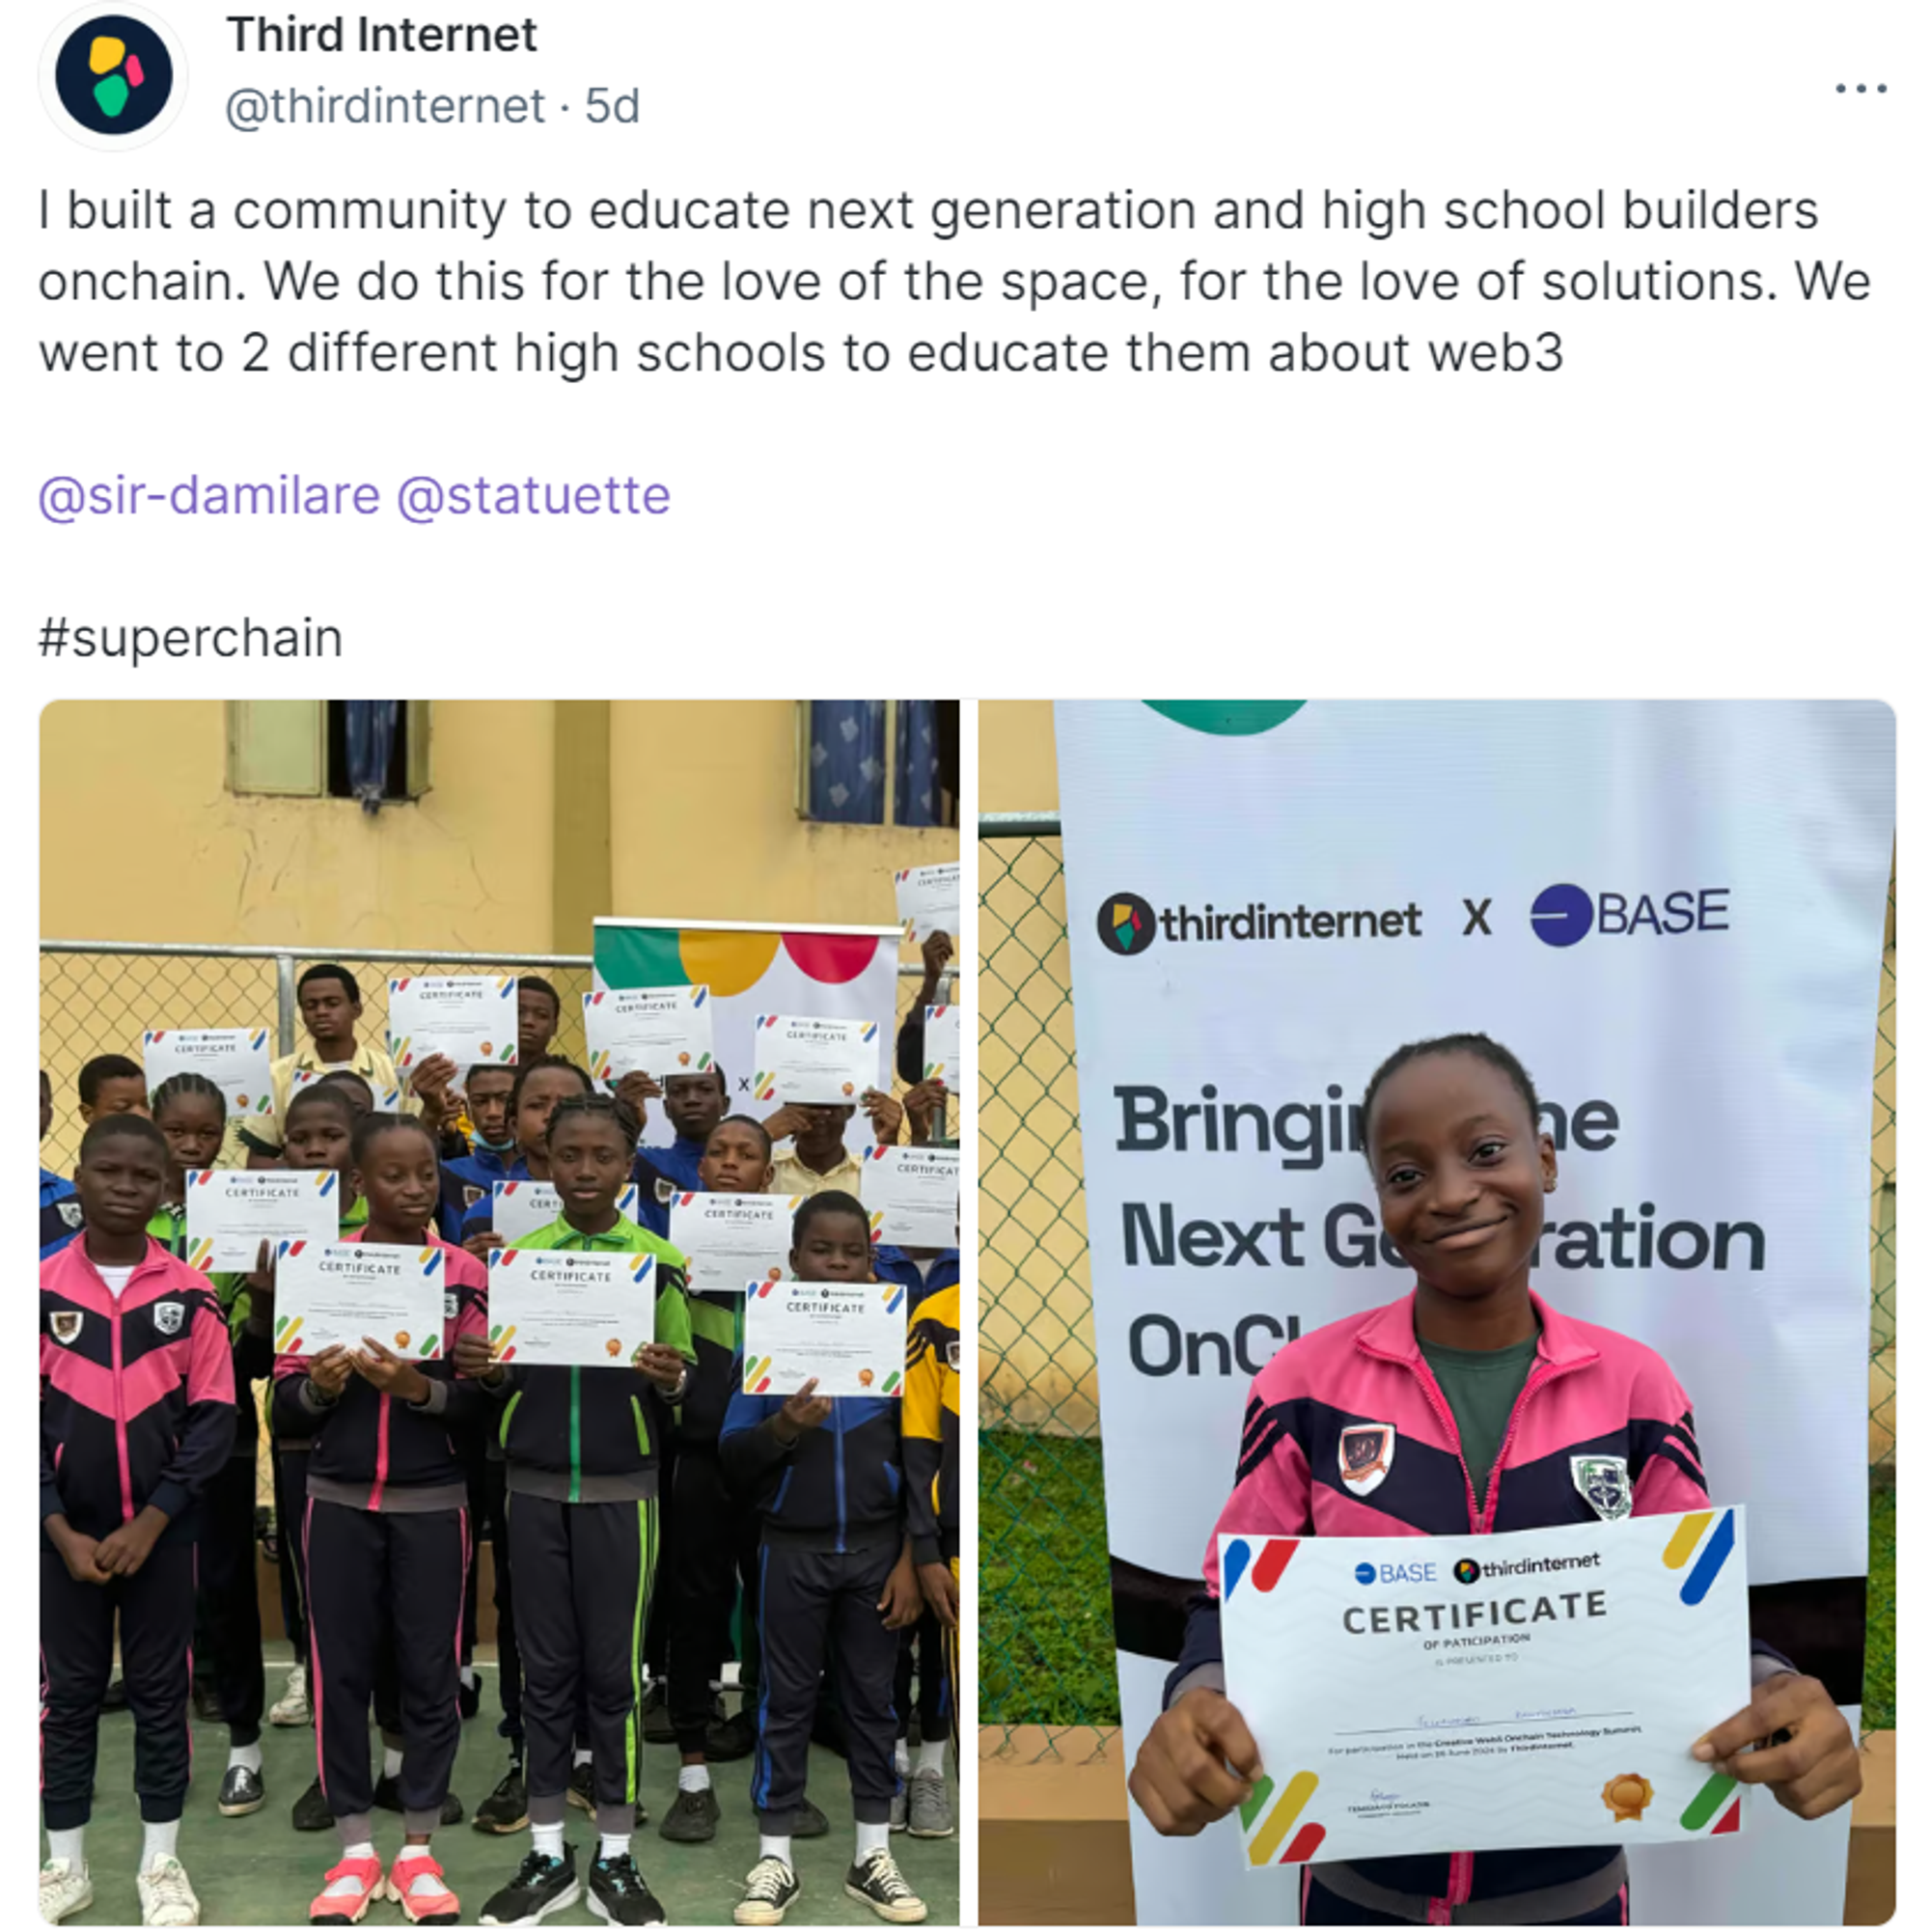The width and height of the screenshot is (1930, 1932).
Task: Open the post via the 5d timestamp
Action: (x=612, y=106)
